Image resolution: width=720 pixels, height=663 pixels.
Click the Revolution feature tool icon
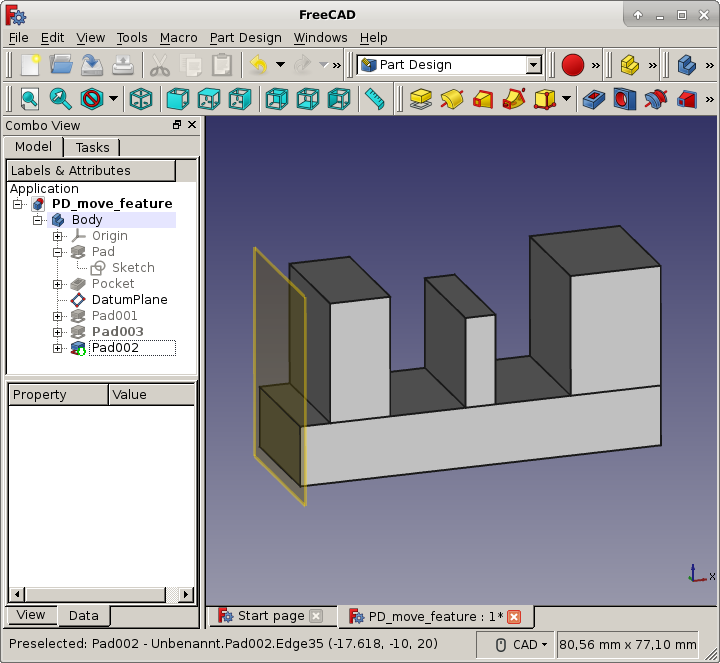[x=452, y=99]
